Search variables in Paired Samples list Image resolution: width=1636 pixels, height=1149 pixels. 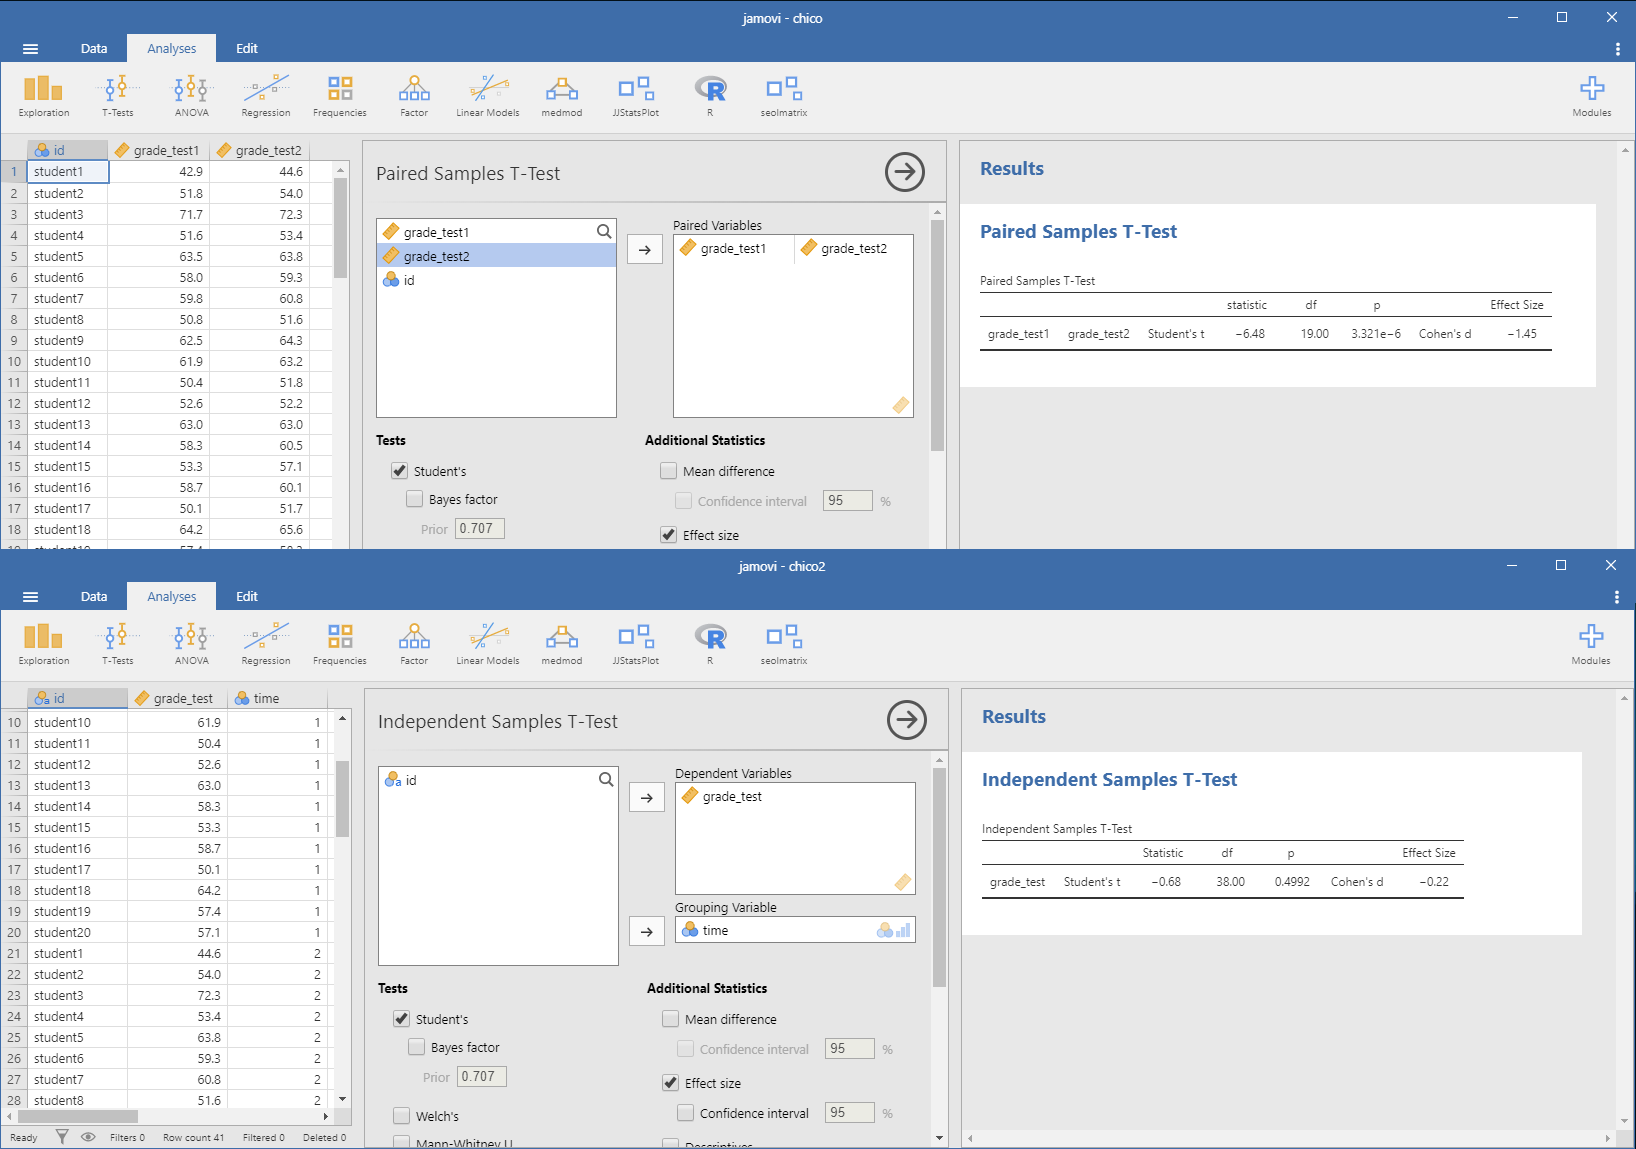click(x=604, y=231)
